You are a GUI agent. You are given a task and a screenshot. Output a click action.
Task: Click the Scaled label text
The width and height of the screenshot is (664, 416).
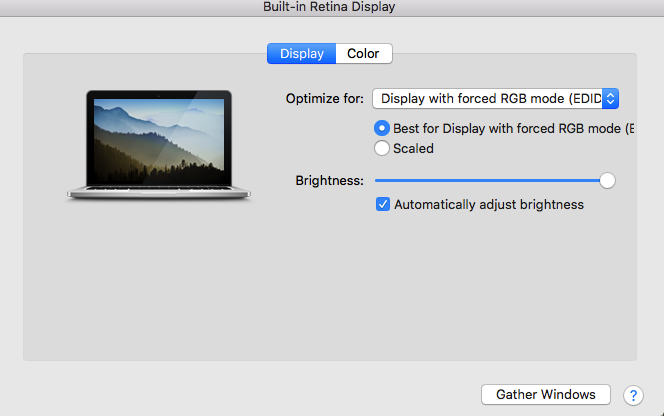pos(413,149)
